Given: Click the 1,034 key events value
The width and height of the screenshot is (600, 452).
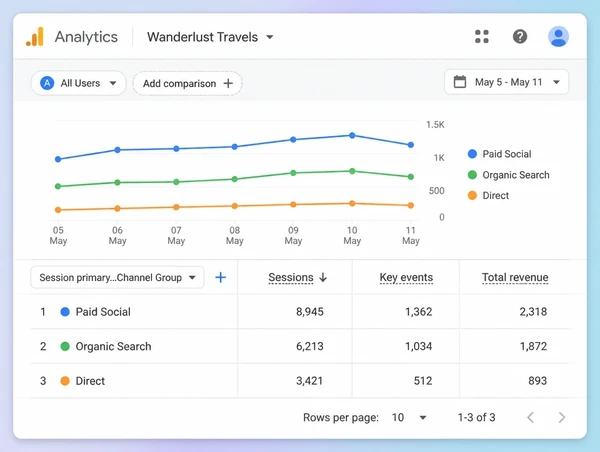Looking at the screenshot, I should [x=419, y=346].
